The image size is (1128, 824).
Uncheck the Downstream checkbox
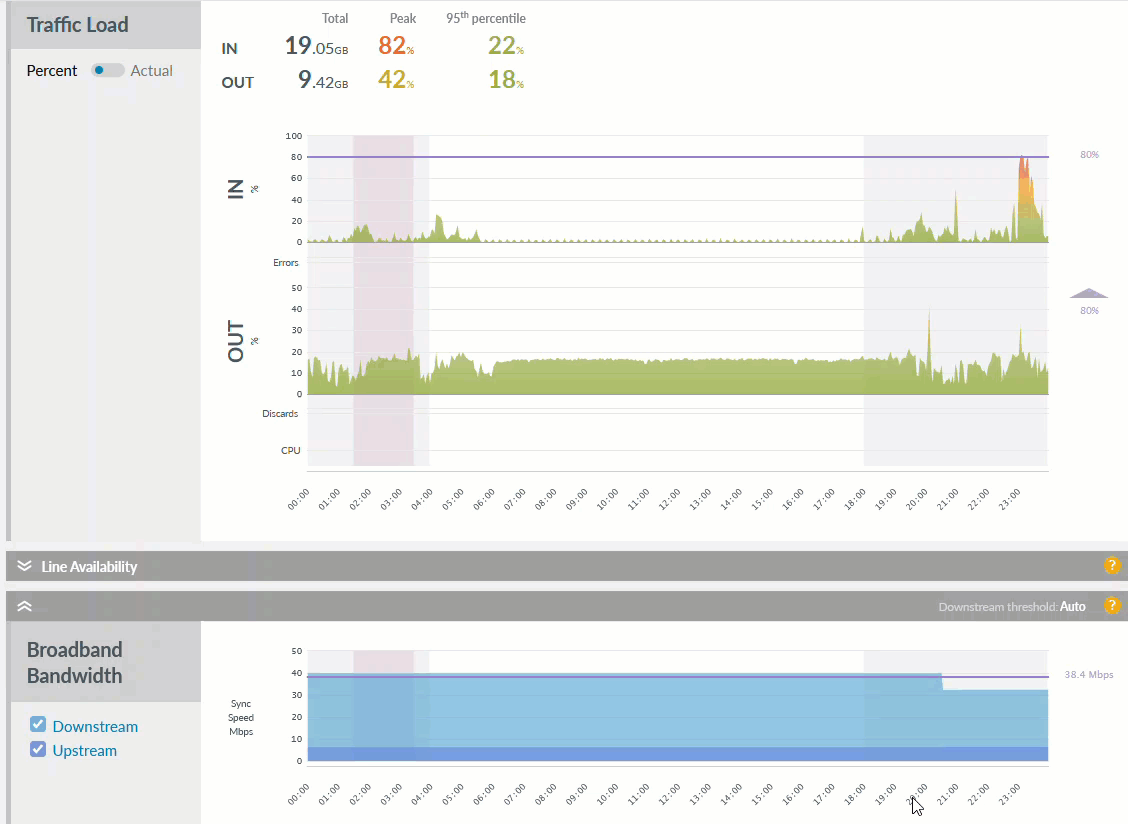[39, 726]
